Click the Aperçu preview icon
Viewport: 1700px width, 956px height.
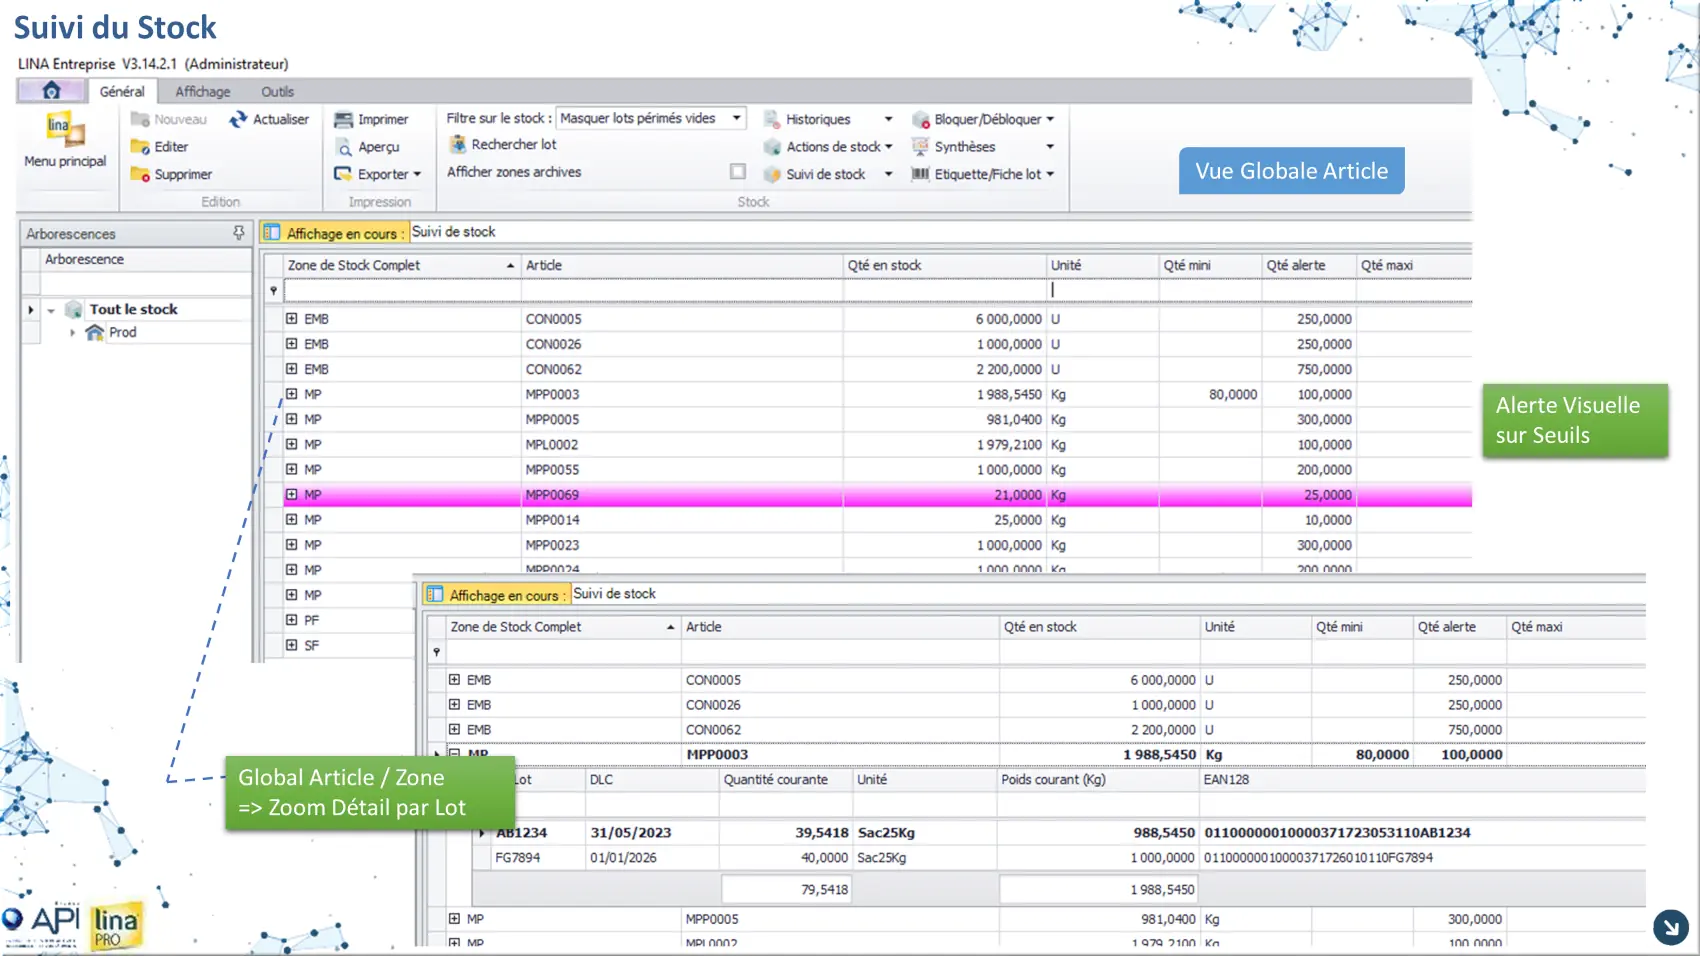click(343, 147)
